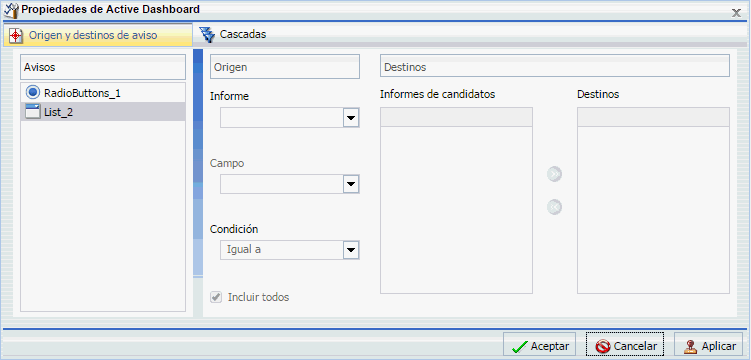Open the Condición dropdown showing Igual a
751x360 pixels.
tap(290, 250)
